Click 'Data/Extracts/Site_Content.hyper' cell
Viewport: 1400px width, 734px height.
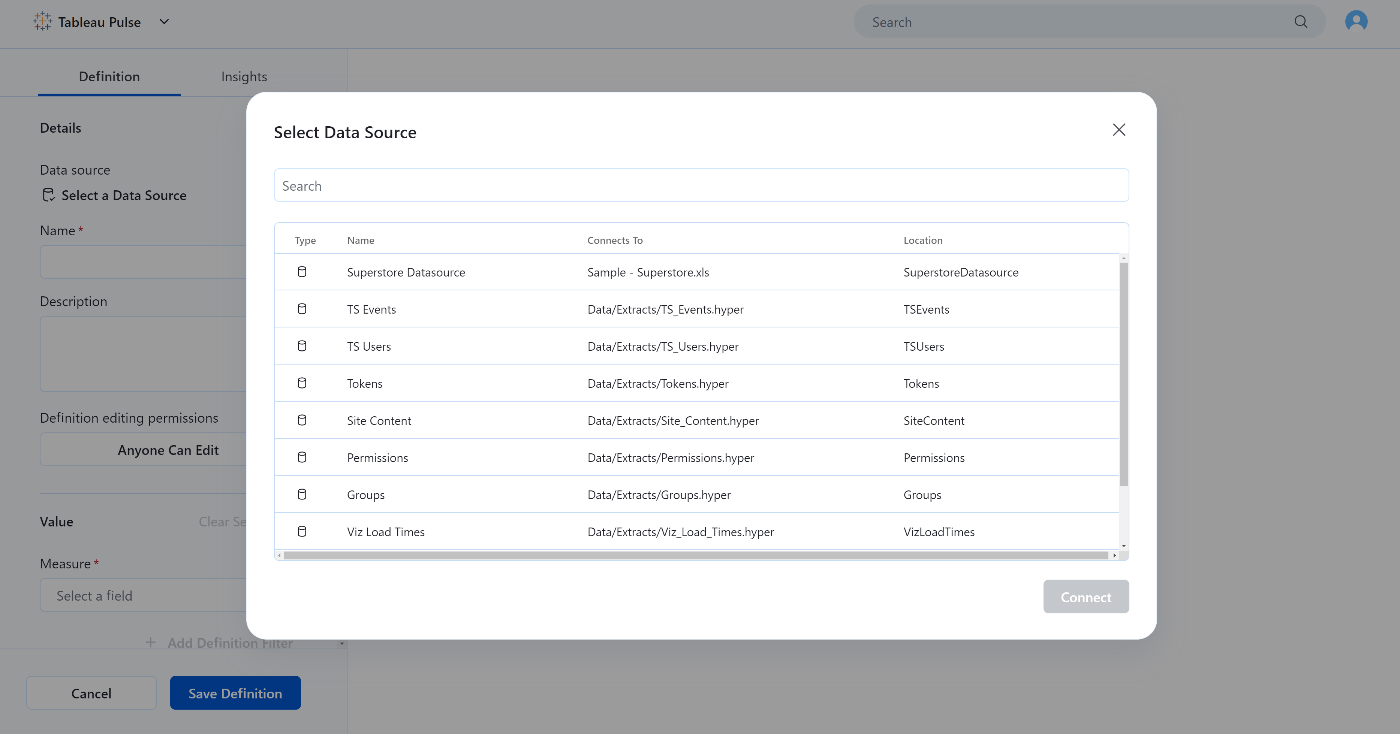click(x=673, y=420)
